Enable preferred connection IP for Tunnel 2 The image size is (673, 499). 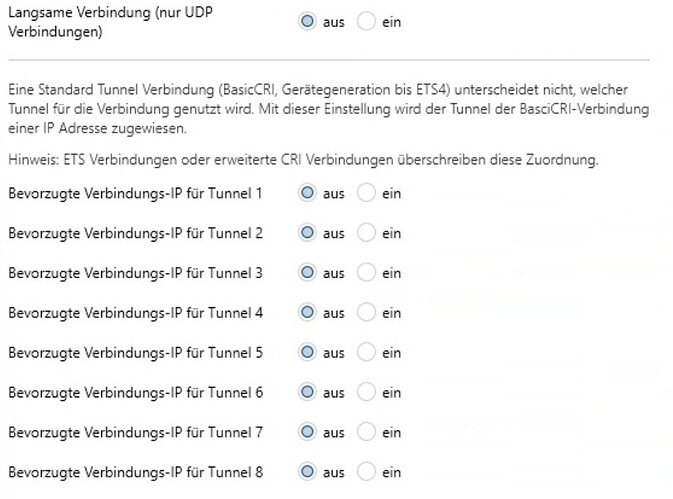click(x=366, y=233)
